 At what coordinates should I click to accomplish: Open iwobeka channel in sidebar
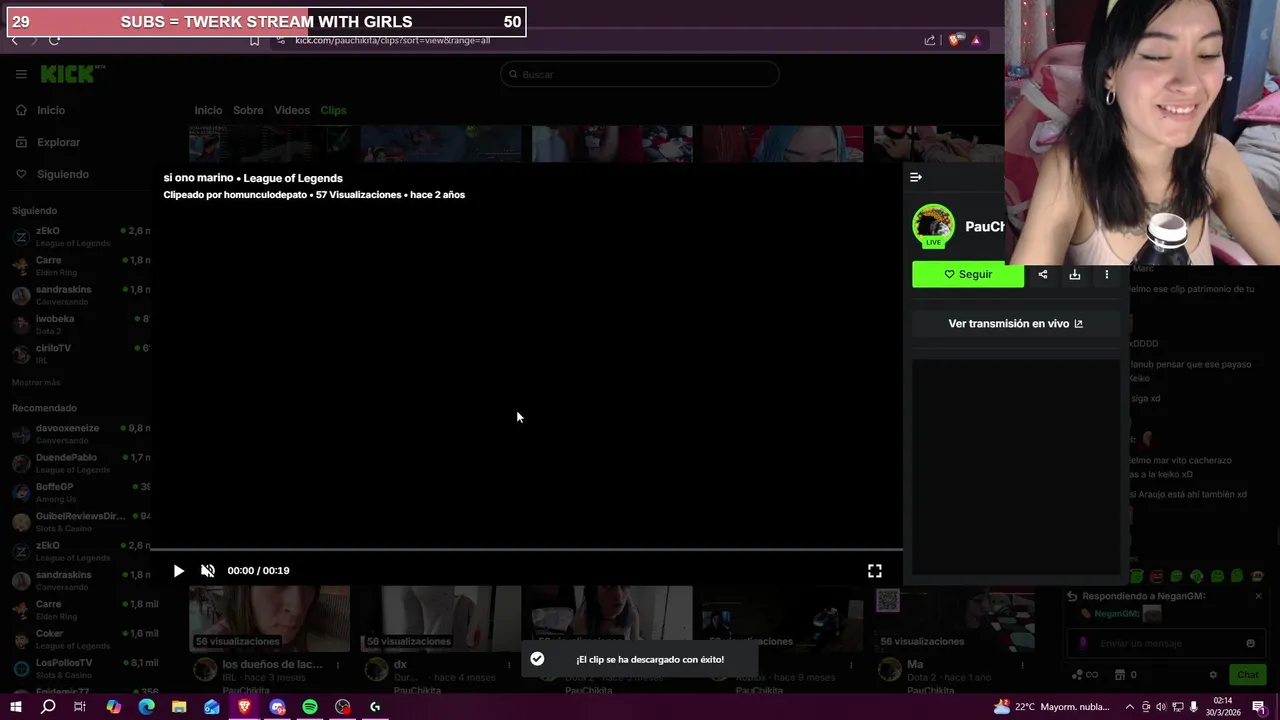(80, 324)
